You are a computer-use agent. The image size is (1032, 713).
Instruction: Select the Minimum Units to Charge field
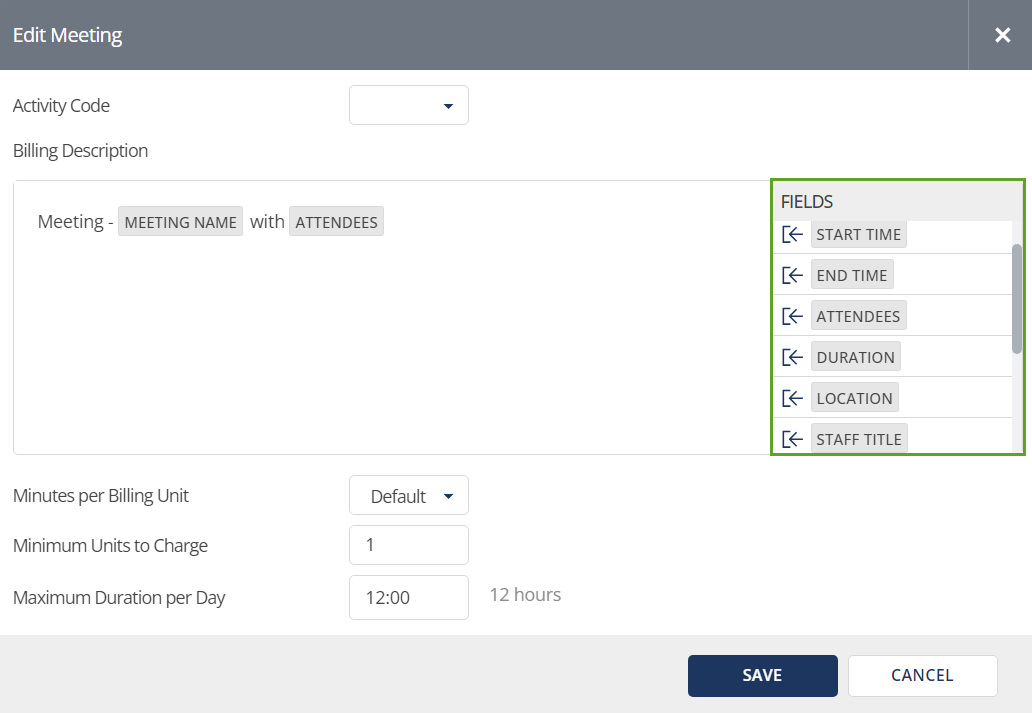click(x=408, y=545)
